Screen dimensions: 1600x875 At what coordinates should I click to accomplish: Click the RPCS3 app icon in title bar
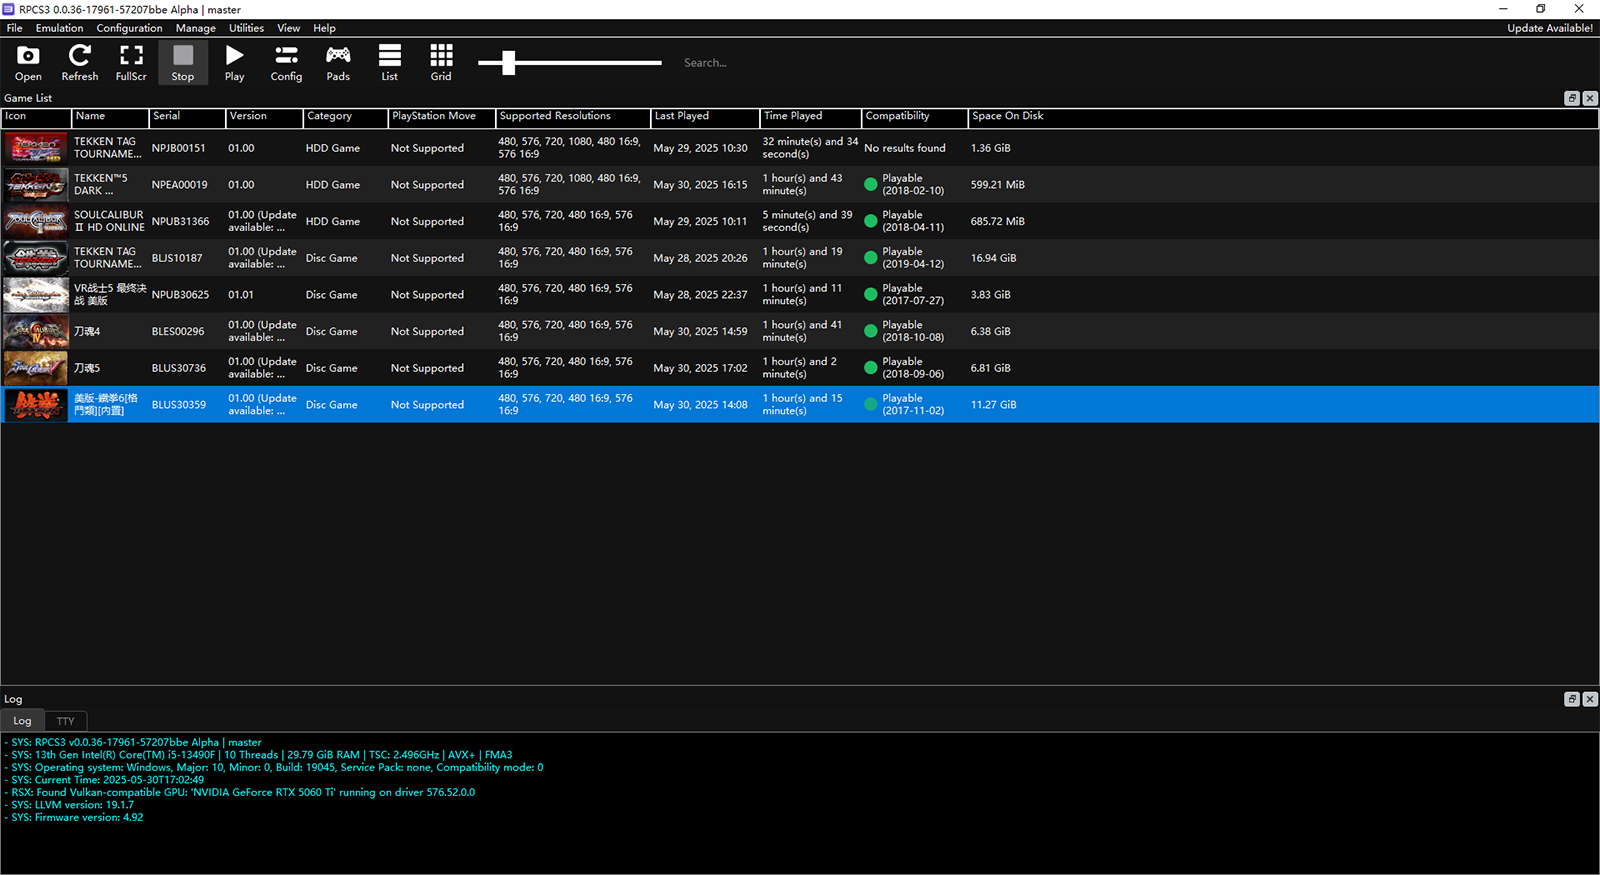(x=9, y=9)
